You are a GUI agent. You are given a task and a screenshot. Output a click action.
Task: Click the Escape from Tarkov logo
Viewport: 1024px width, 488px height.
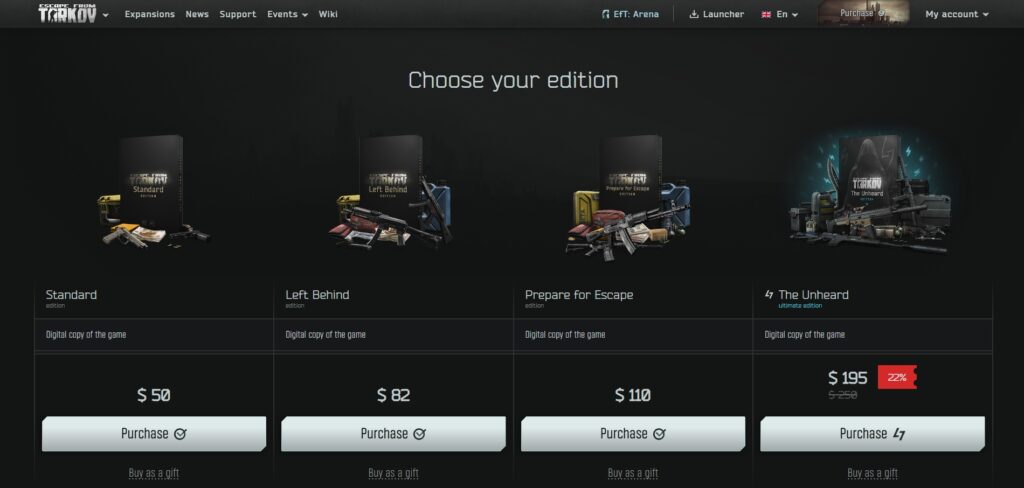pyautogui.click(x=67, y=13)
